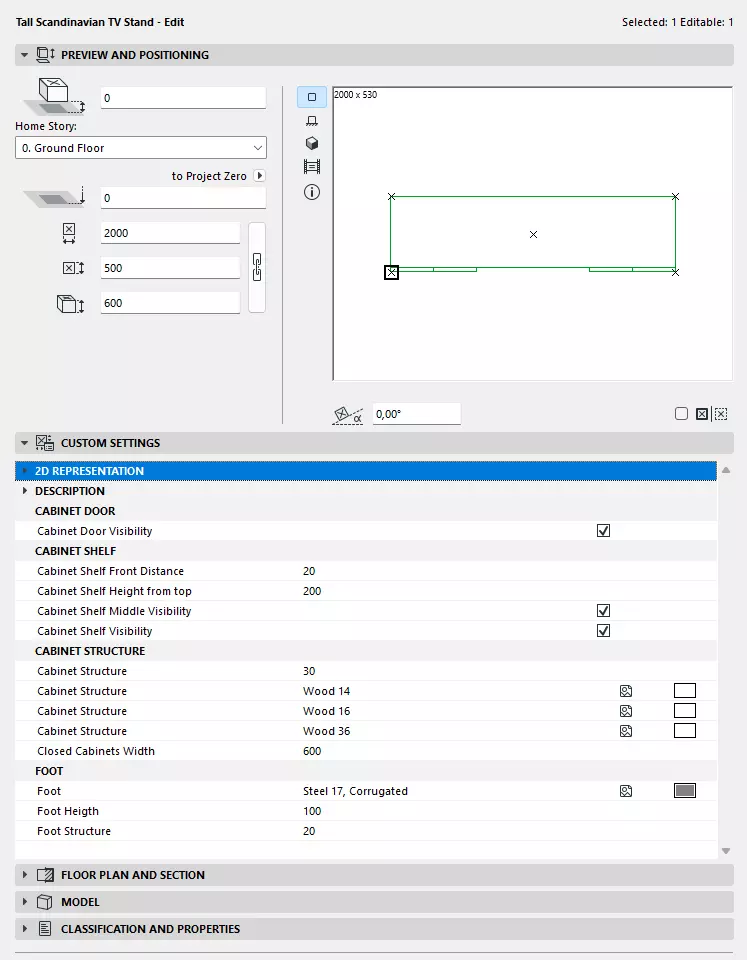Select the Cabinet Structure group header
The image size is (747, 960).
[x=366, y=651]
